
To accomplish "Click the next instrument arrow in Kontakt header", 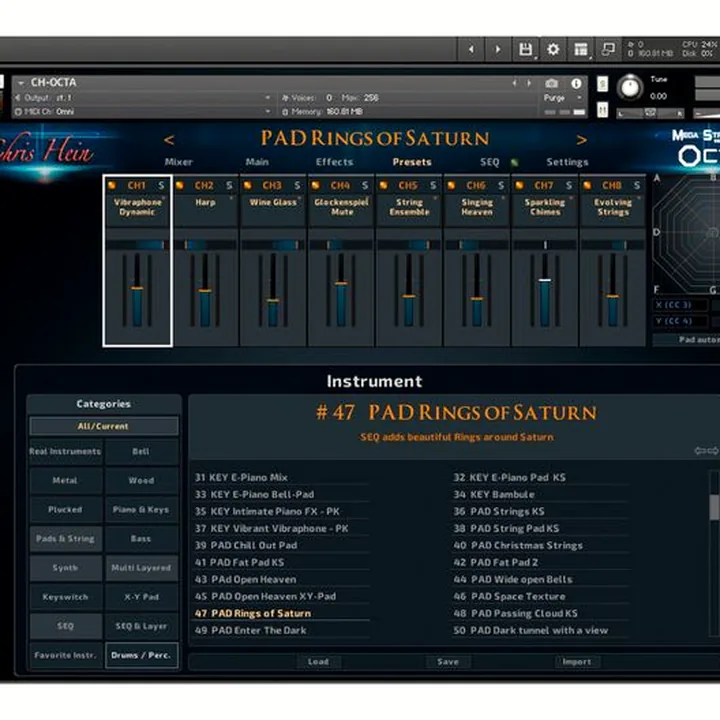I will point(498,49).
